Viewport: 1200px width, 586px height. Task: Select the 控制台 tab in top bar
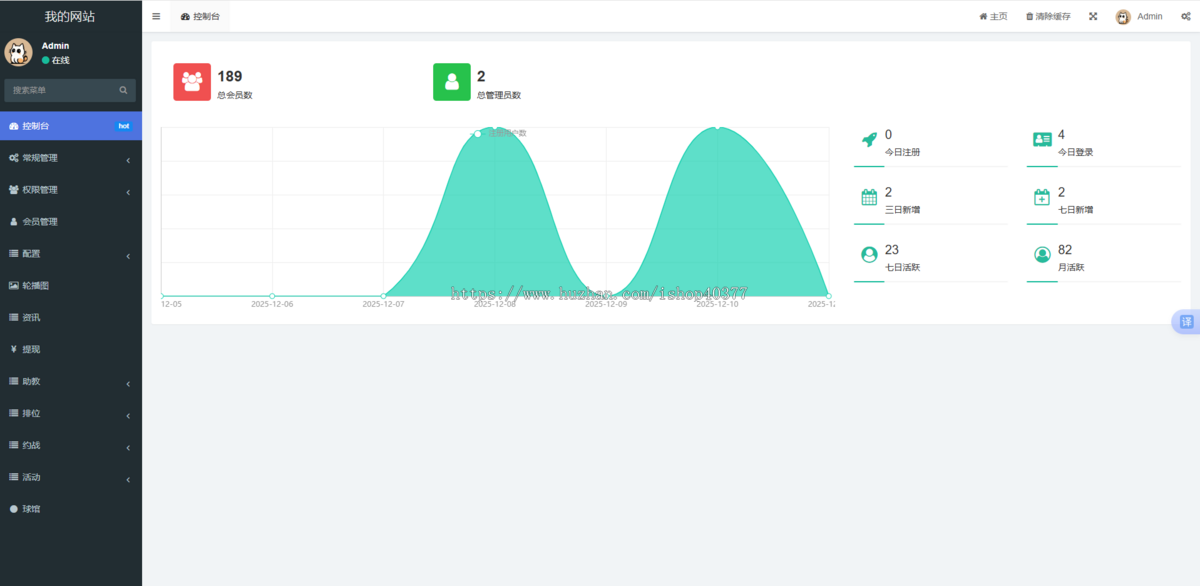point(200,17)
